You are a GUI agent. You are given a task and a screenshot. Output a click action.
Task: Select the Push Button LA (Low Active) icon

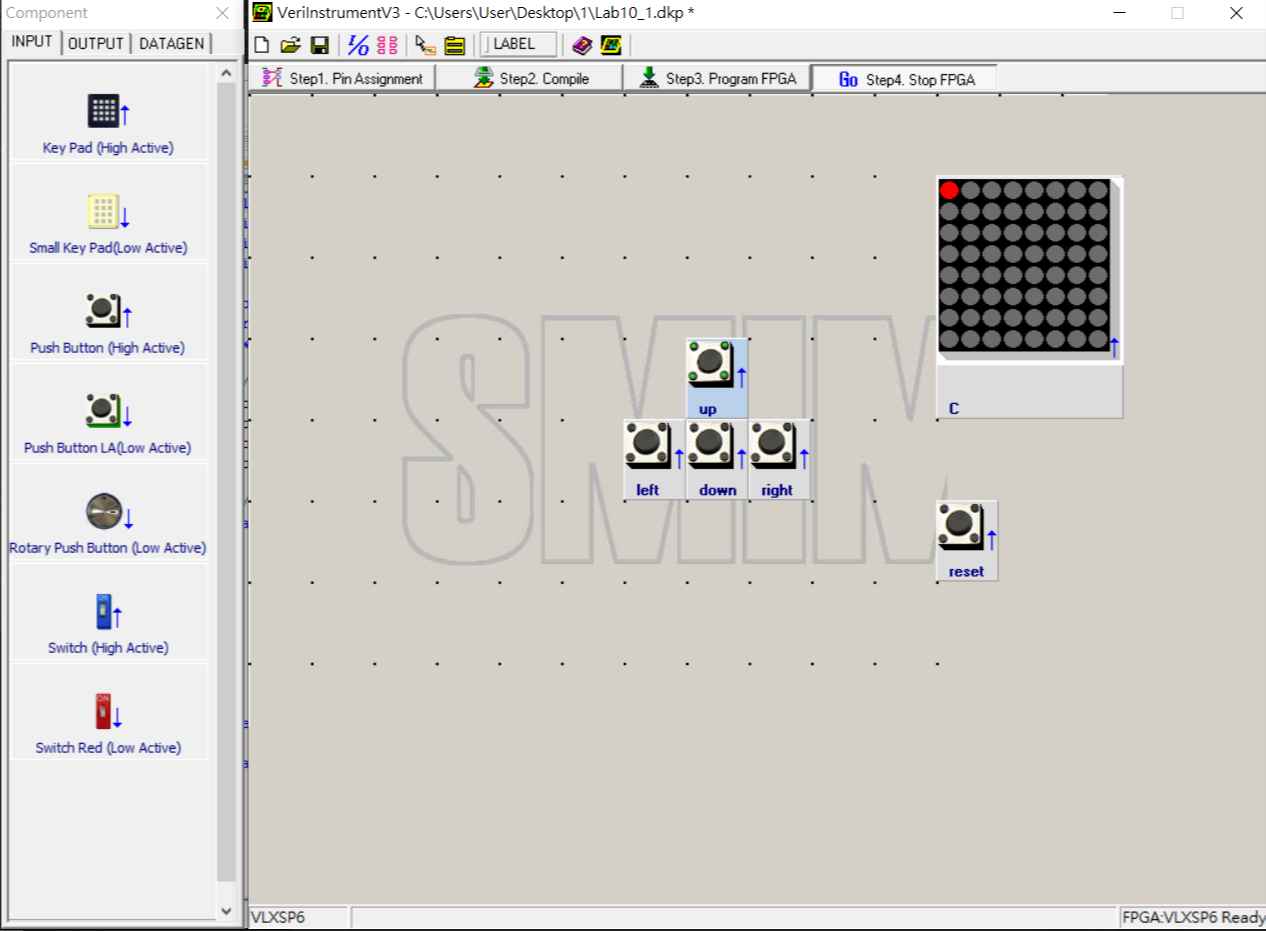pyautogui.click(x=108, y=410)
